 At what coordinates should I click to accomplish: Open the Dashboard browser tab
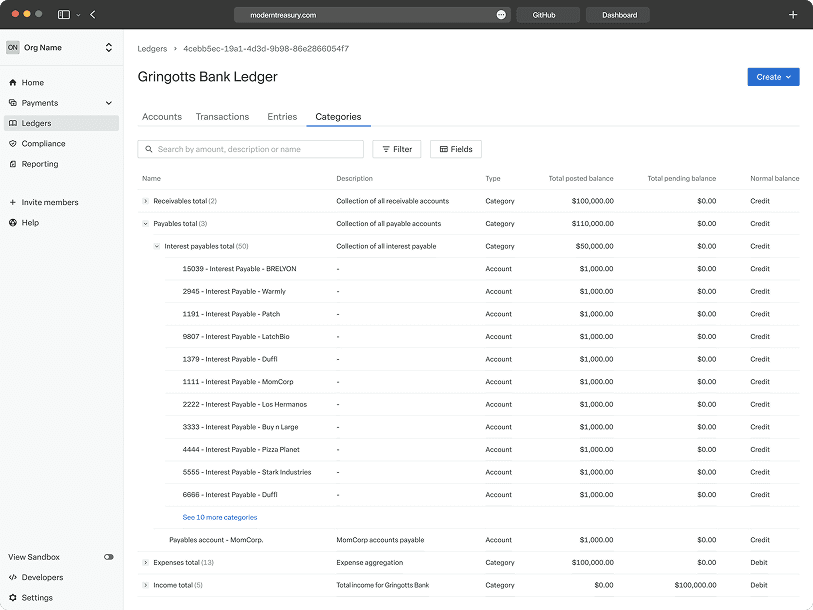[x=618, y=15]
